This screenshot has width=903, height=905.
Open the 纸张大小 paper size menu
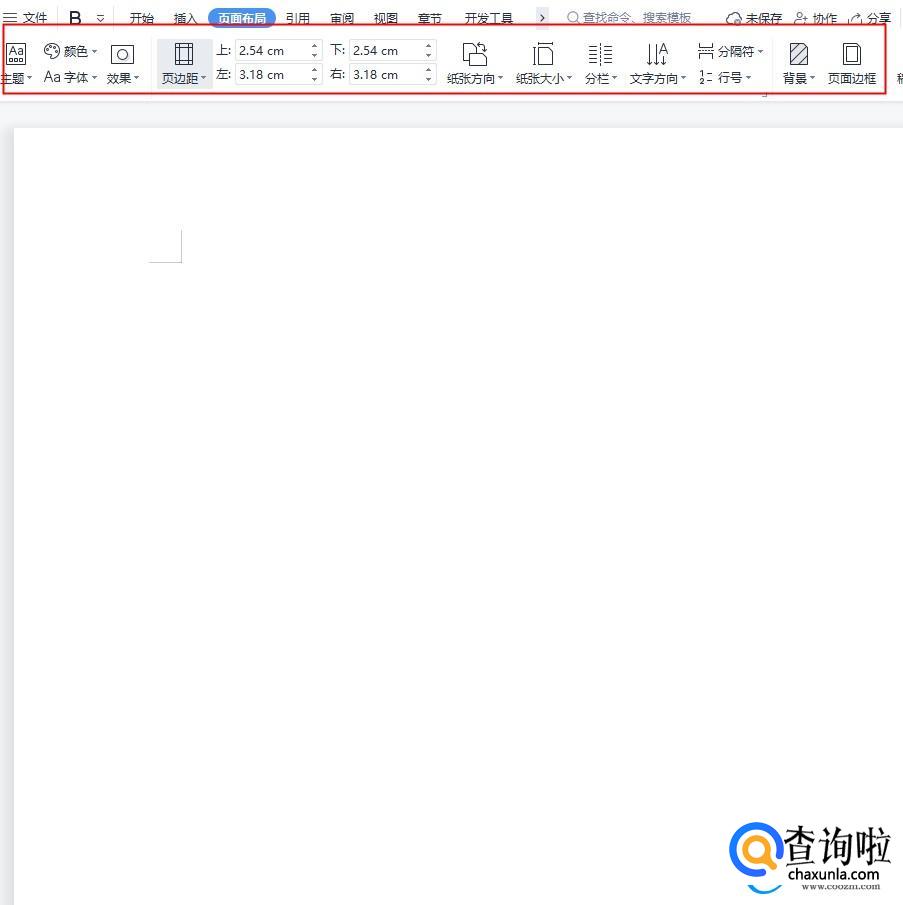pyautogui.click(x=544, y=63)
